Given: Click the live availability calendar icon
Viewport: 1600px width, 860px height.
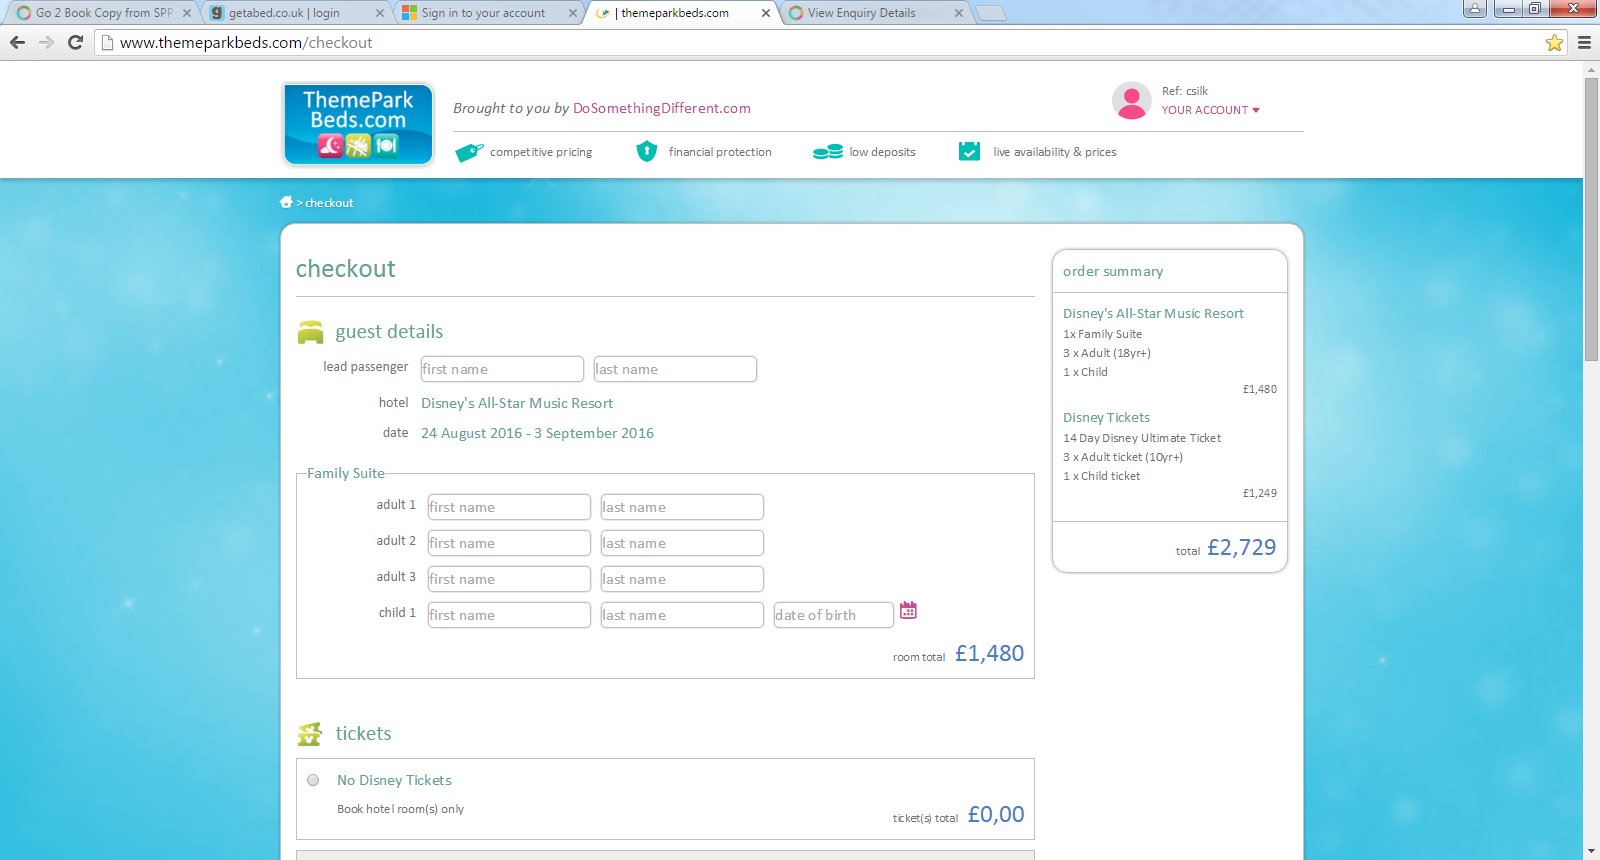Looking at the screenshot, I should 969,151.
